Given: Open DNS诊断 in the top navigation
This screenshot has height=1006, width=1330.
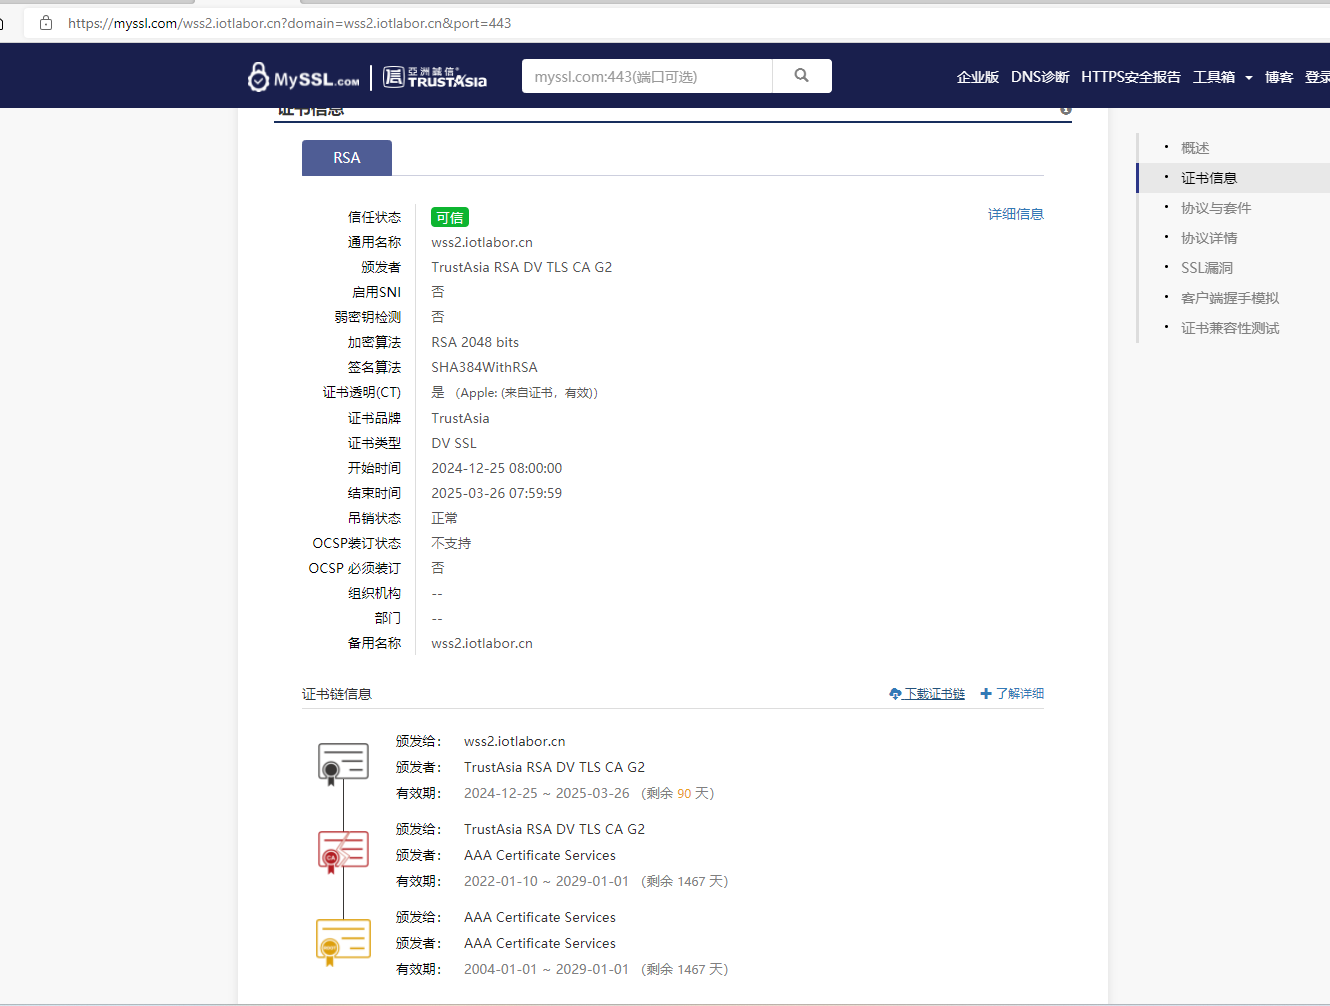Looking at the screenshot, I should (1040, 77).
